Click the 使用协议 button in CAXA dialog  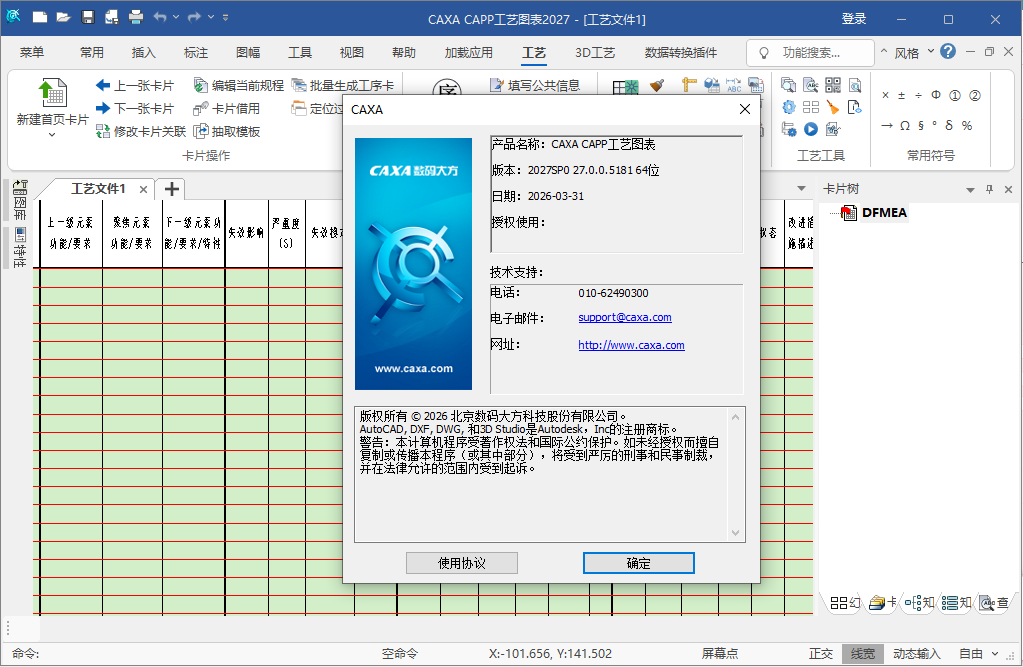462,563
